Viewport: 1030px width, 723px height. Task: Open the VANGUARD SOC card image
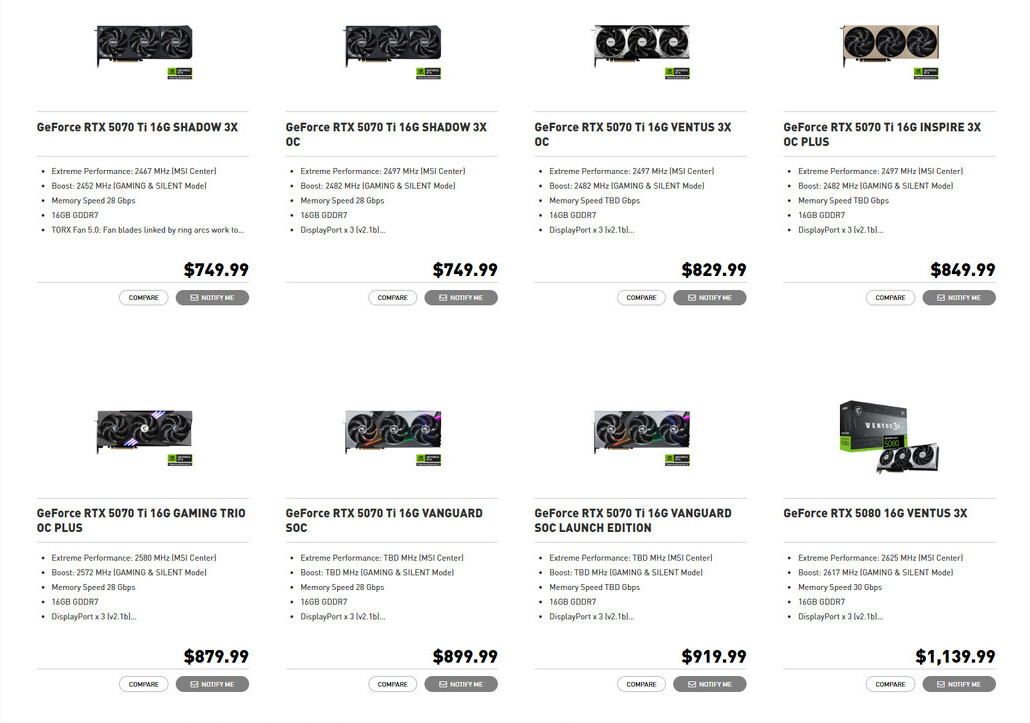pyautogui.click(x=393, y=438)
